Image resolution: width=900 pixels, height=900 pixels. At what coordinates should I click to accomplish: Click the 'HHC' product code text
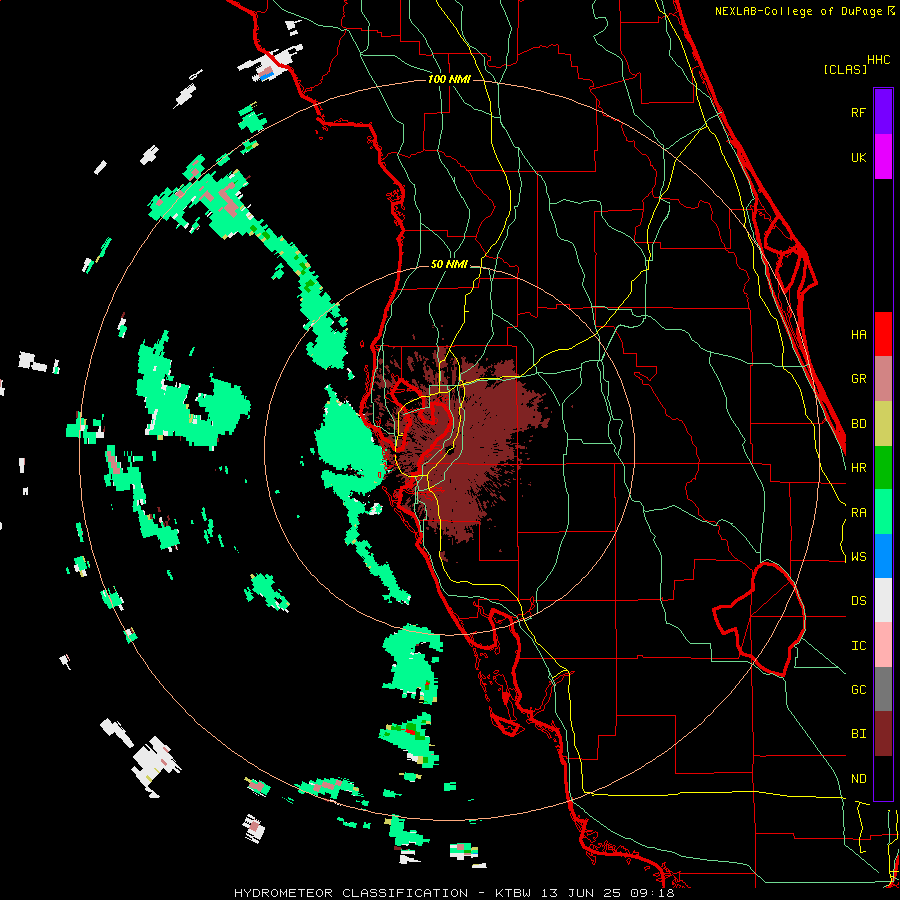coord(879,60)
